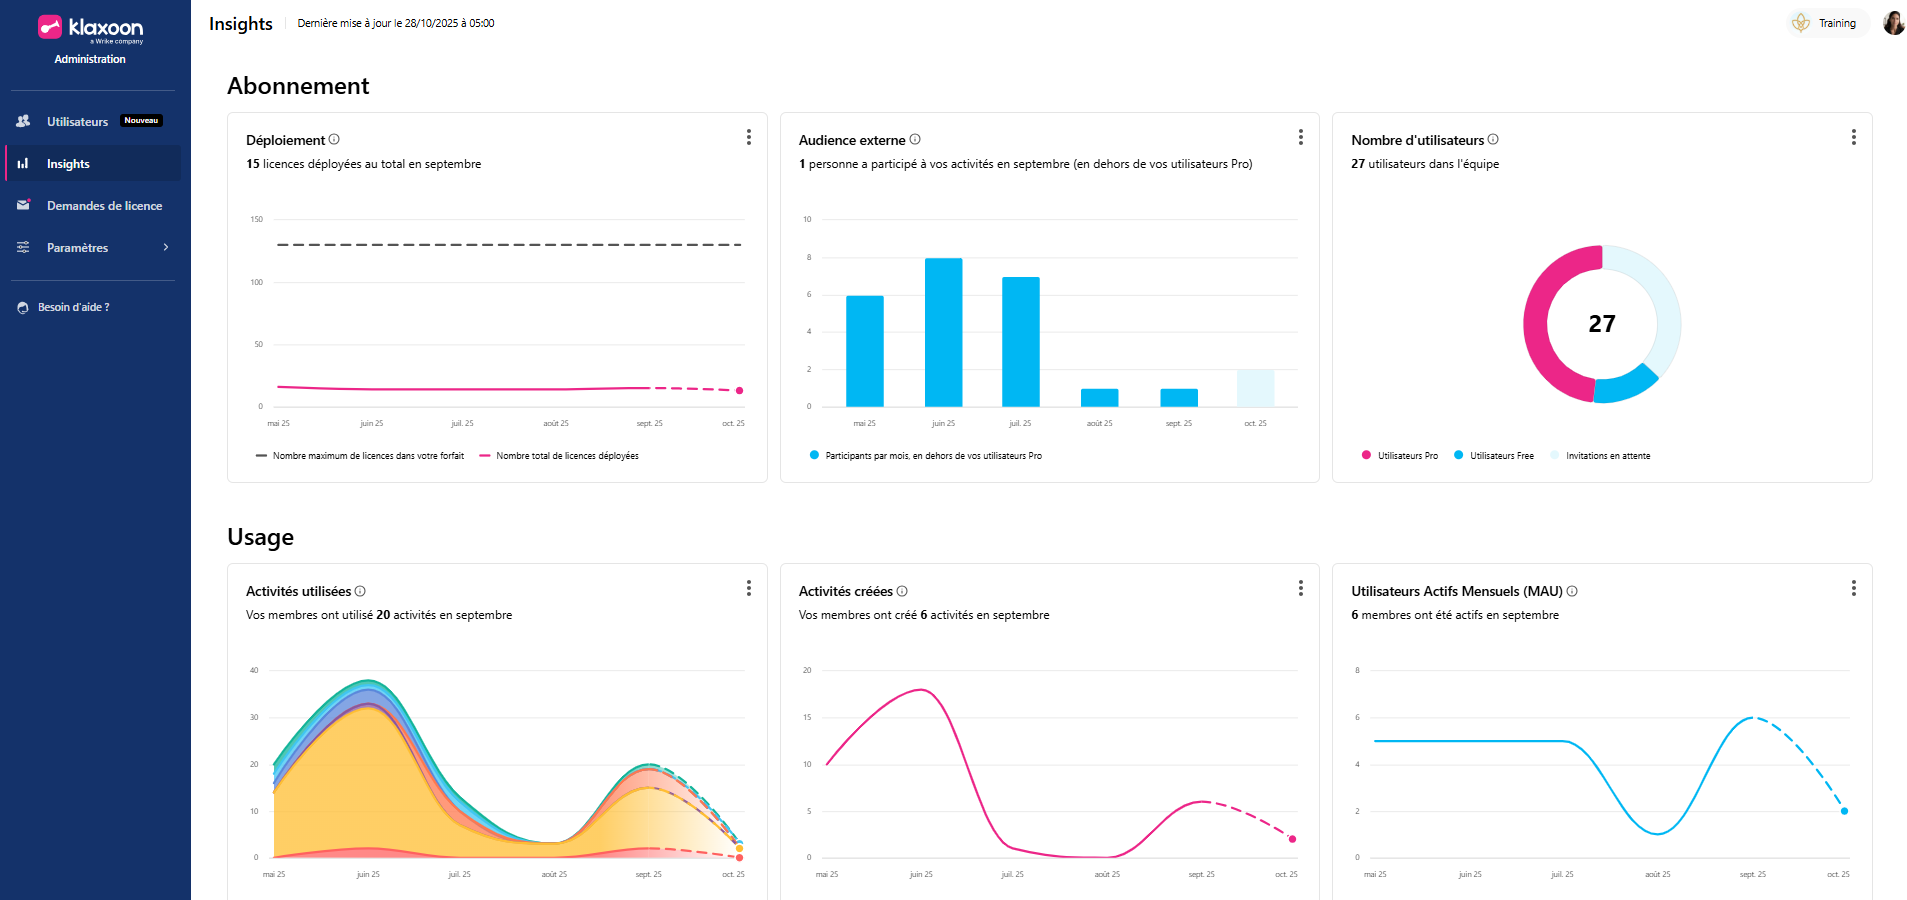Open the Utilisateurs section

click(77, 122)
